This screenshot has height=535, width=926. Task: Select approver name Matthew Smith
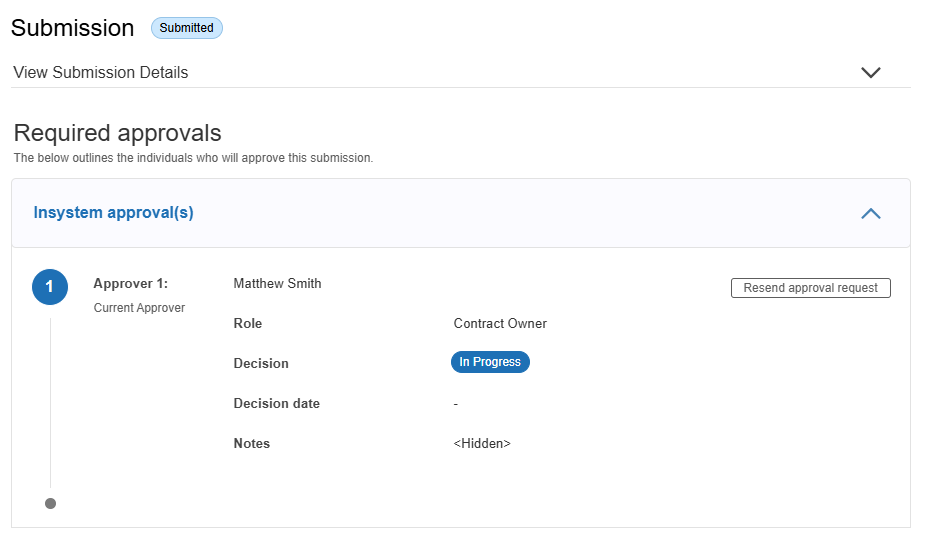[277, 283]
